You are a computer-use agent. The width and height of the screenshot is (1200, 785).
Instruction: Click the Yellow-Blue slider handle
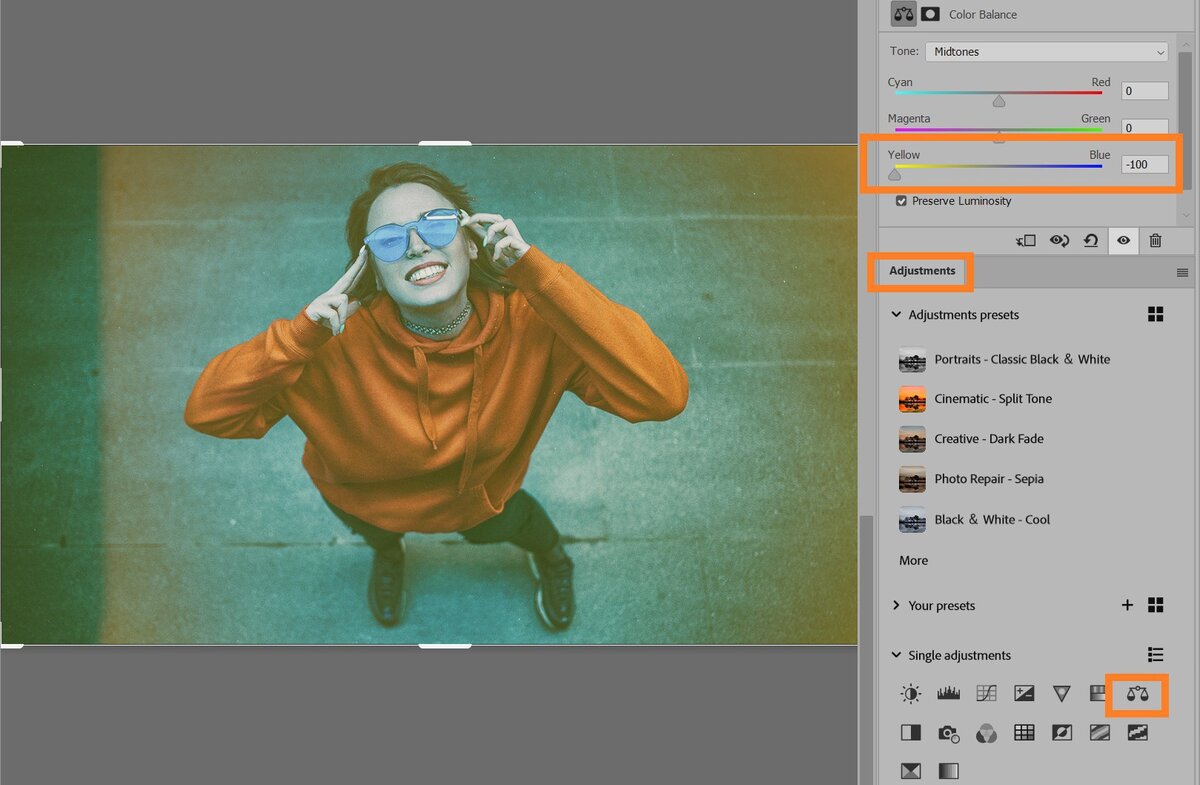pyautogui.click(x=894, y=174)
